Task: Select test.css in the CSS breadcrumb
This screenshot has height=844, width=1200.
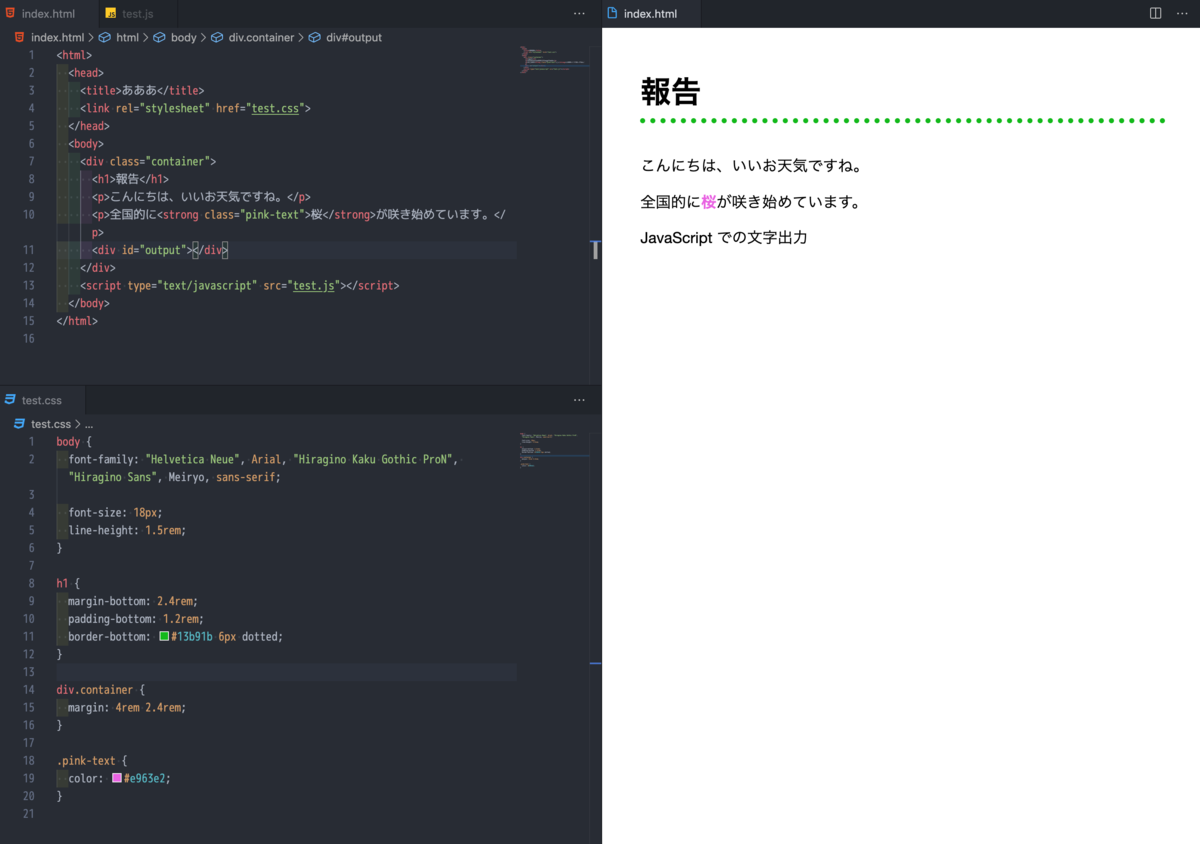Action: (51, 424)
